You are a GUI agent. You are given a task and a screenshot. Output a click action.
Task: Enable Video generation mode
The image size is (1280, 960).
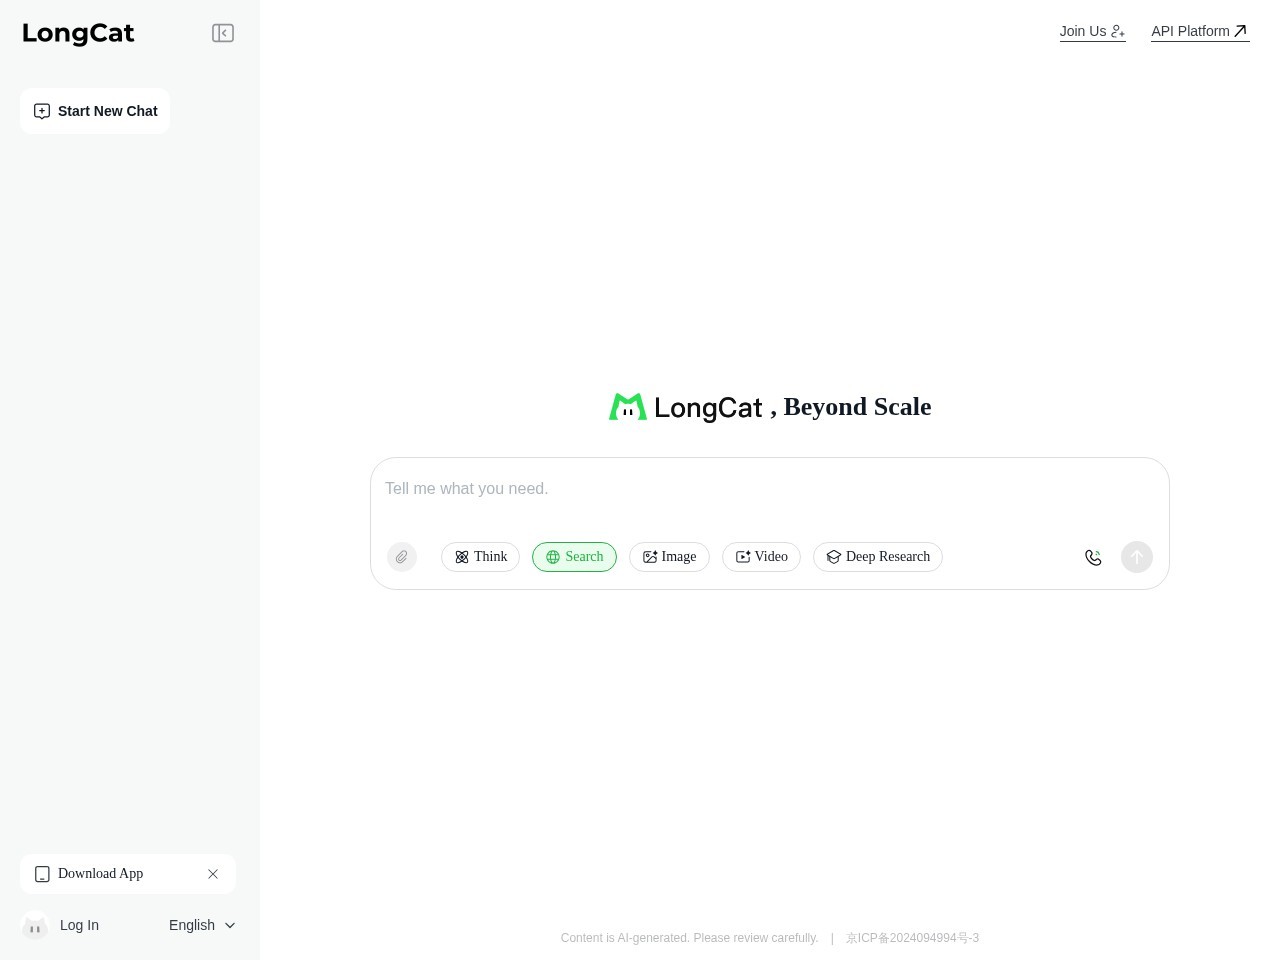click(761, 557)
